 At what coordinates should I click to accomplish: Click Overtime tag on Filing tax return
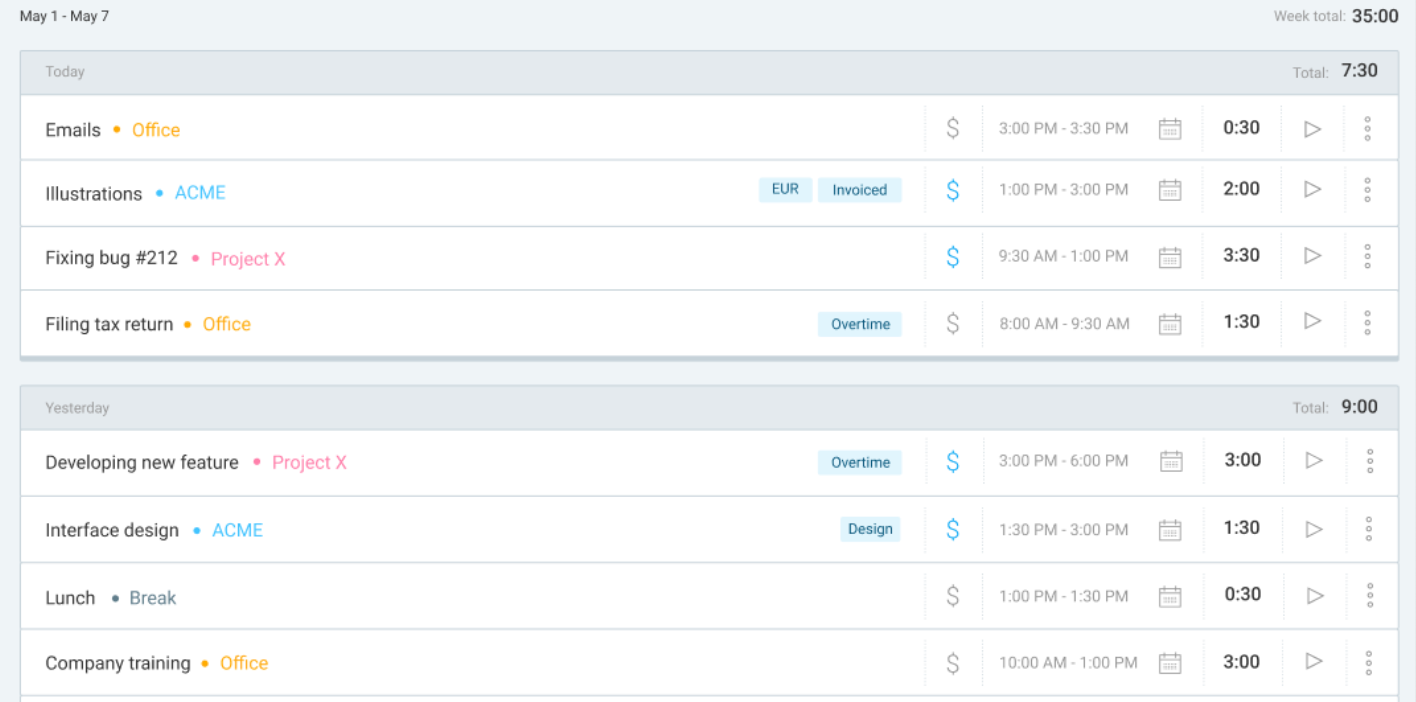(x=860, y=324)
